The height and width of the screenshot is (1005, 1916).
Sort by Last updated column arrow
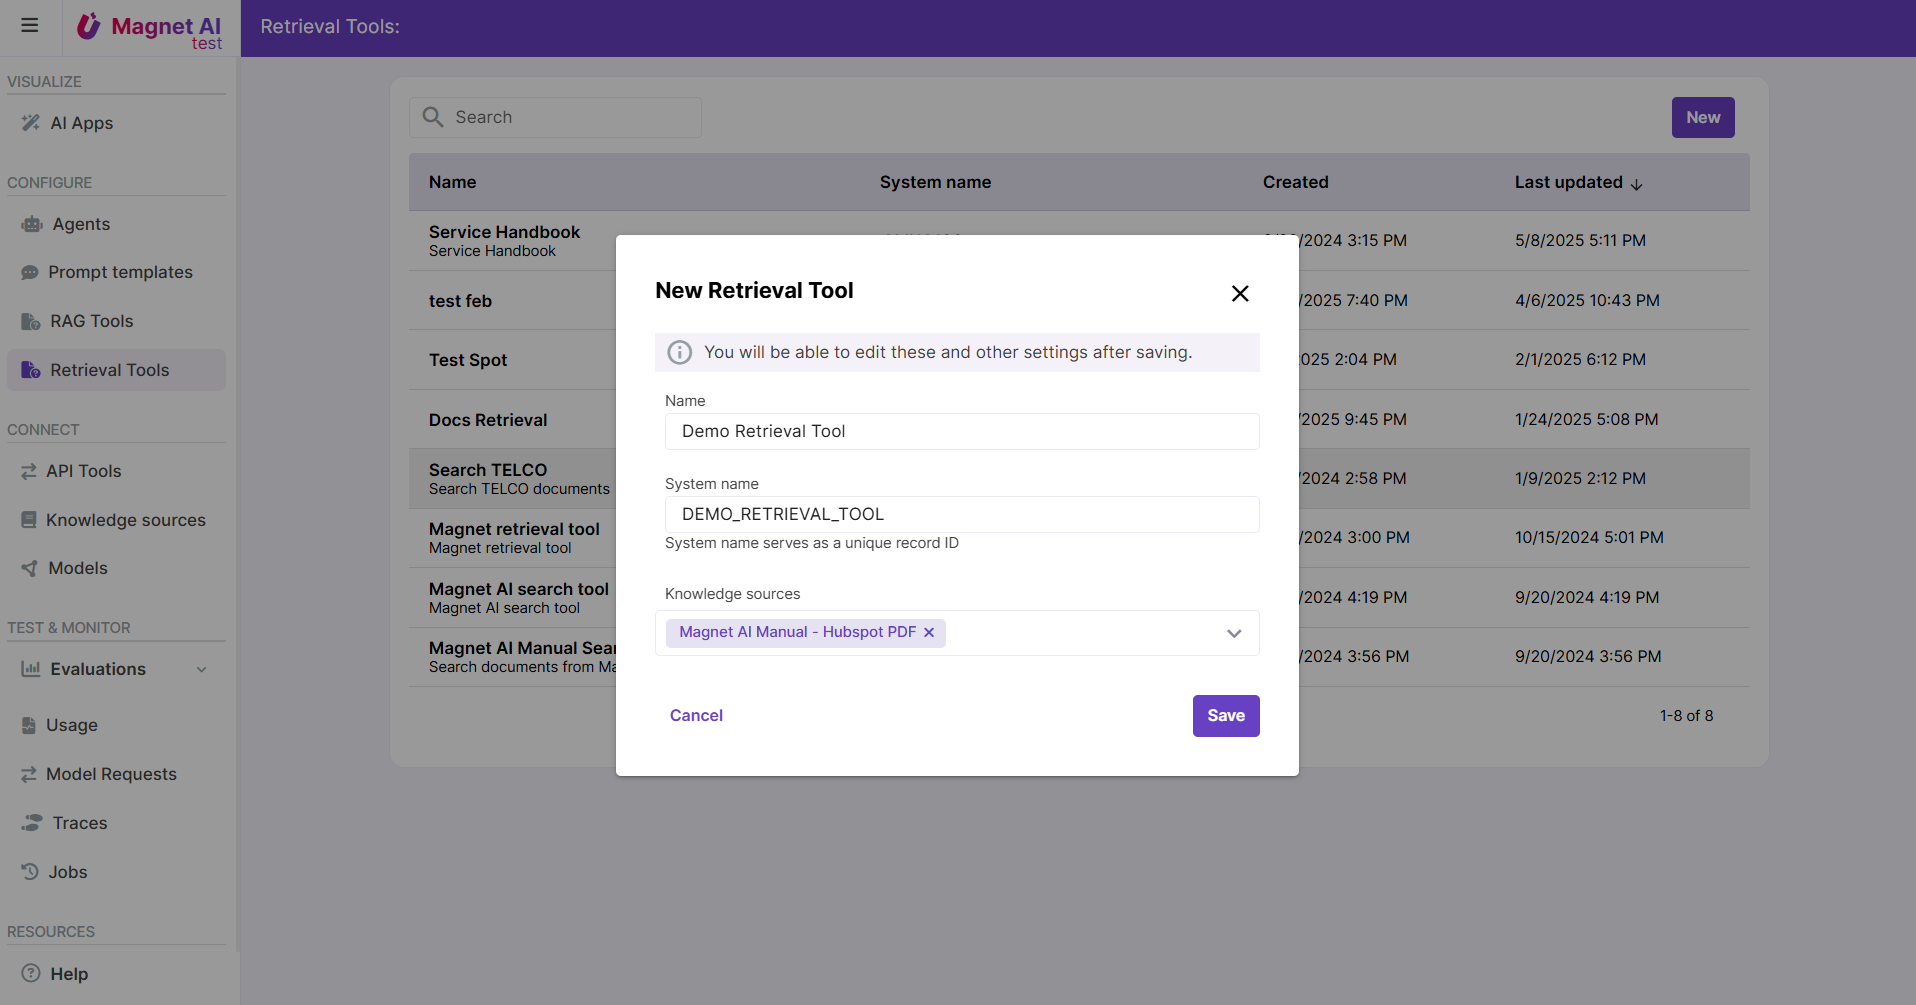pos(1637,184)
